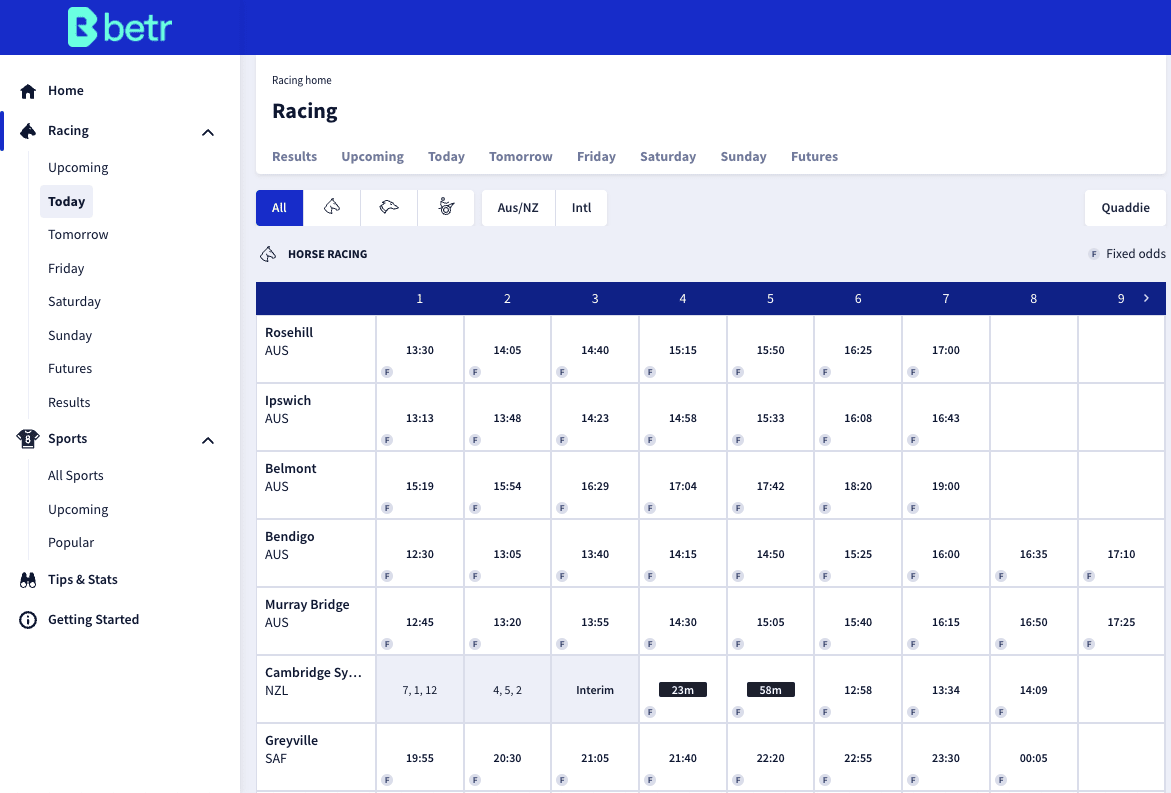
Task: Switch to the Sunday tab in Racing header
Action: point(743,157)
